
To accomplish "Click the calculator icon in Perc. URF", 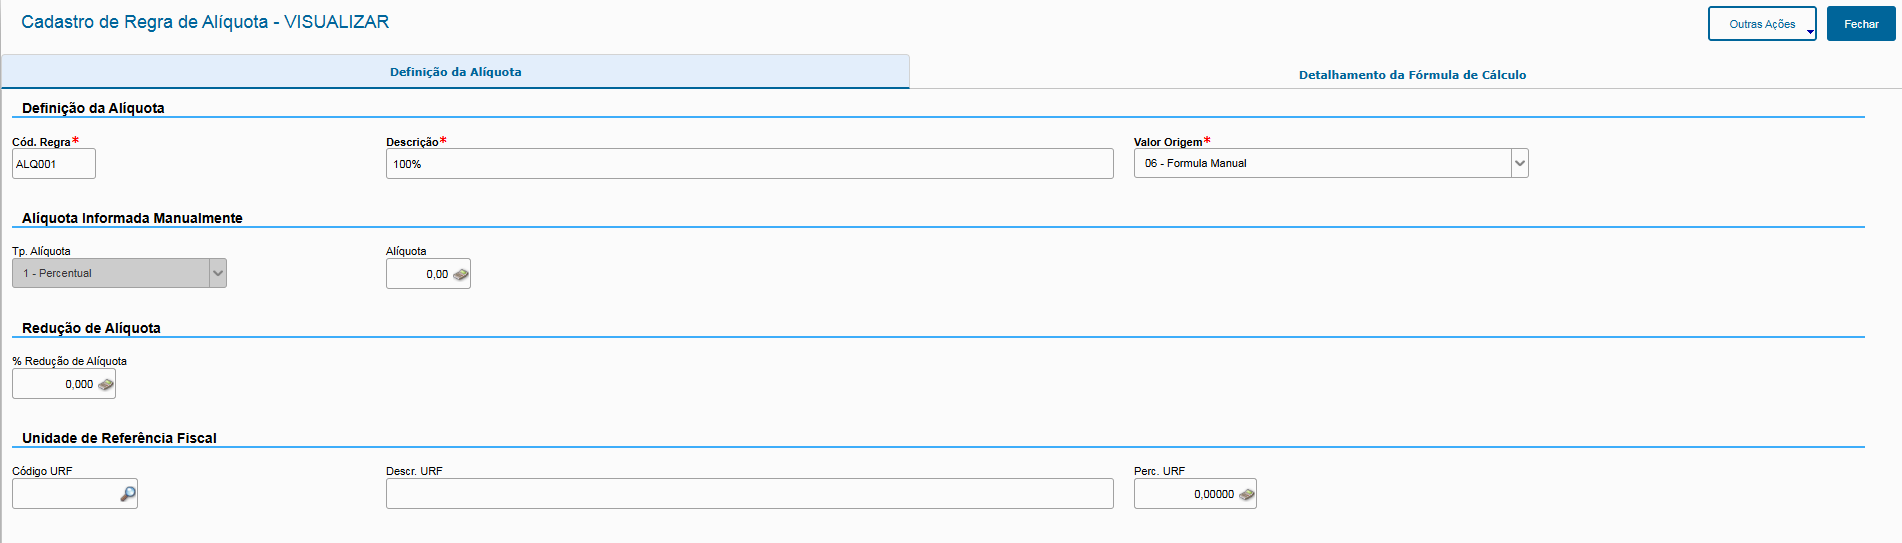I will click(x=1246, y=494).
